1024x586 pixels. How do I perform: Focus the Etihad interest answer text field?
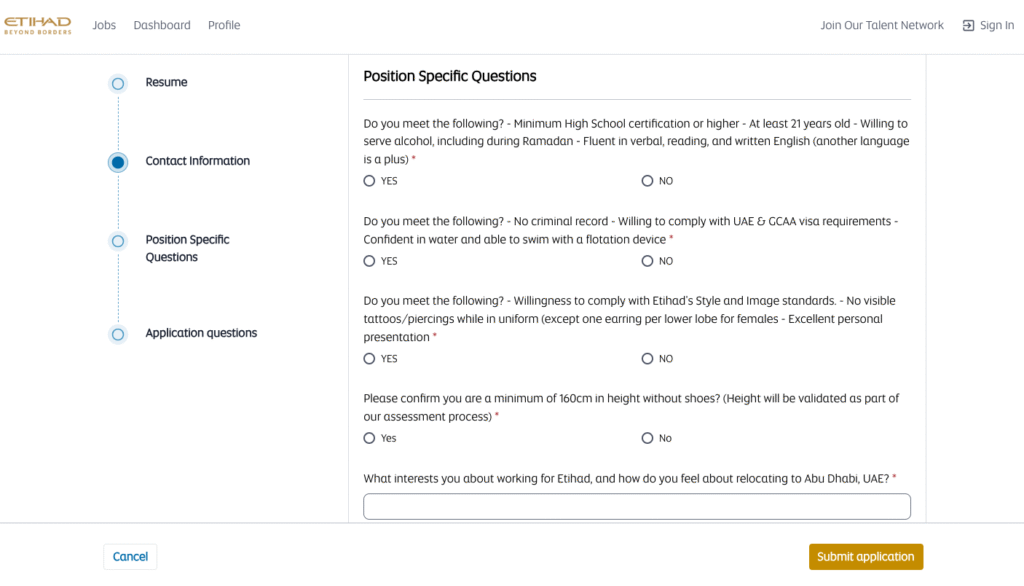tap(637, 506)
